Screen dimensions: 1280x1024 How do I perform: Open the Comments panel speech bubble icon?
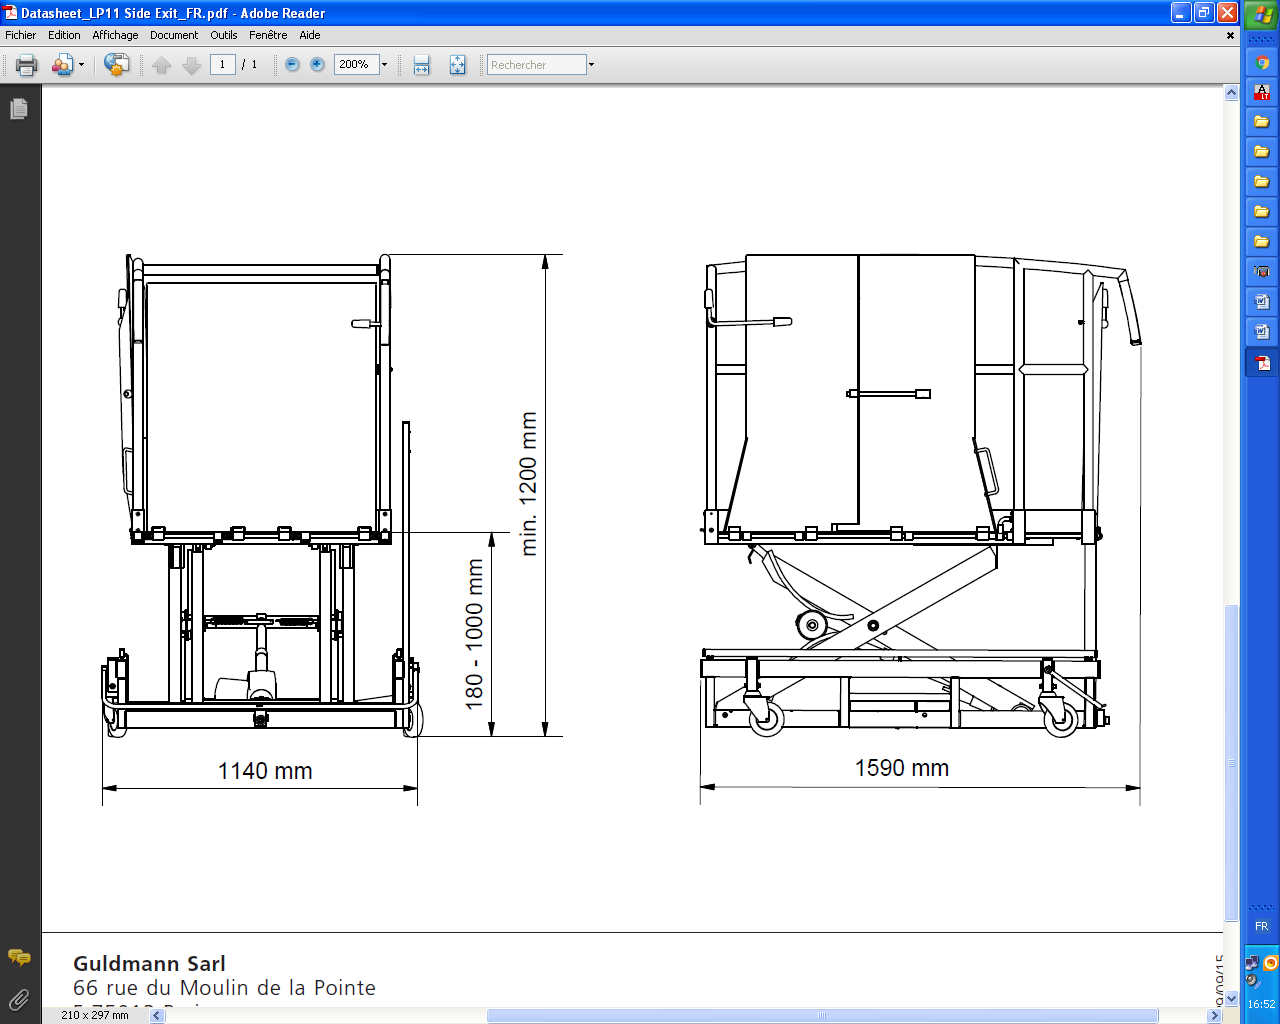[18, 958]
